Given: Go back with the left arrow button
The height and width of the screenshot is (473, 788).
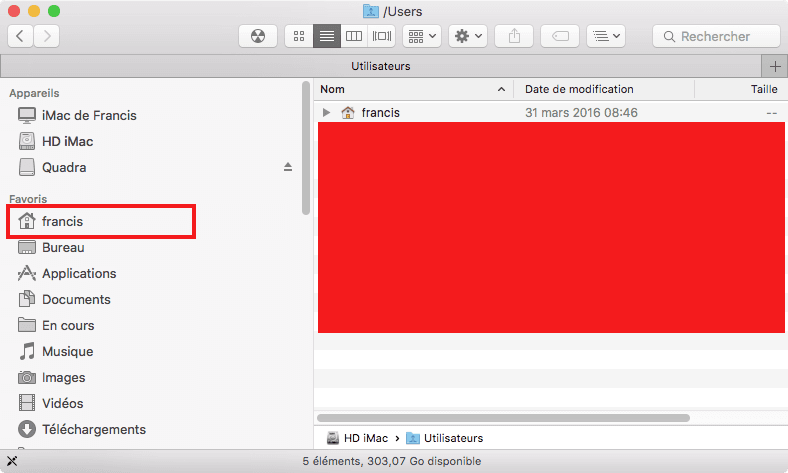Looking at the screenshot, I should (x=21, y=36).
